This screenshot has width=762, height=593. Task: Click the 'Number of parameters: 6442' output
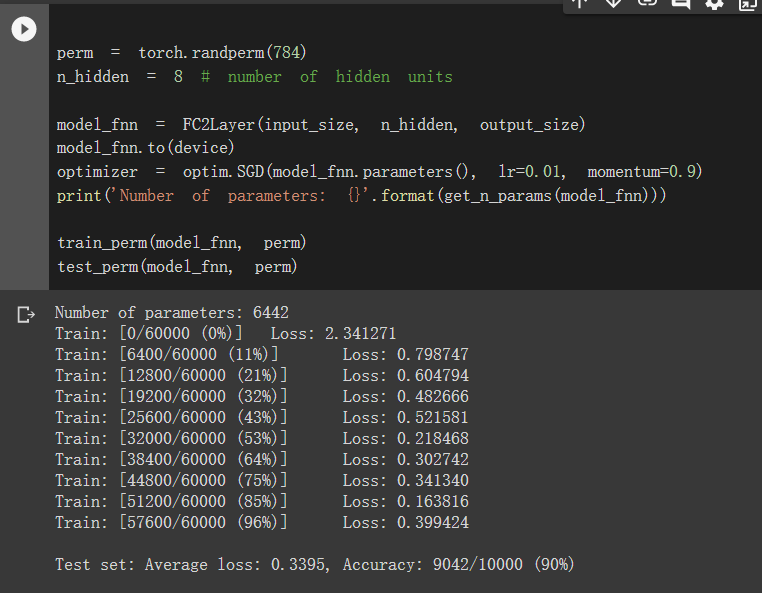click(x=172, y=313)
